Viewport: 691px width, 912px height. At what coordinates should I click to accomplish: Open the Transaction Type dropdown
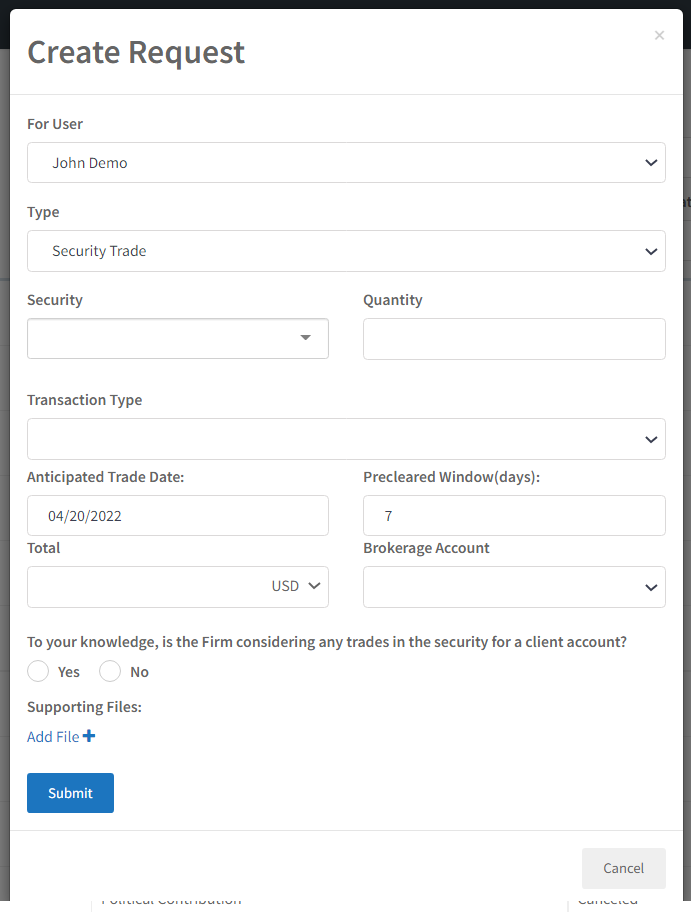coord(346,439)
